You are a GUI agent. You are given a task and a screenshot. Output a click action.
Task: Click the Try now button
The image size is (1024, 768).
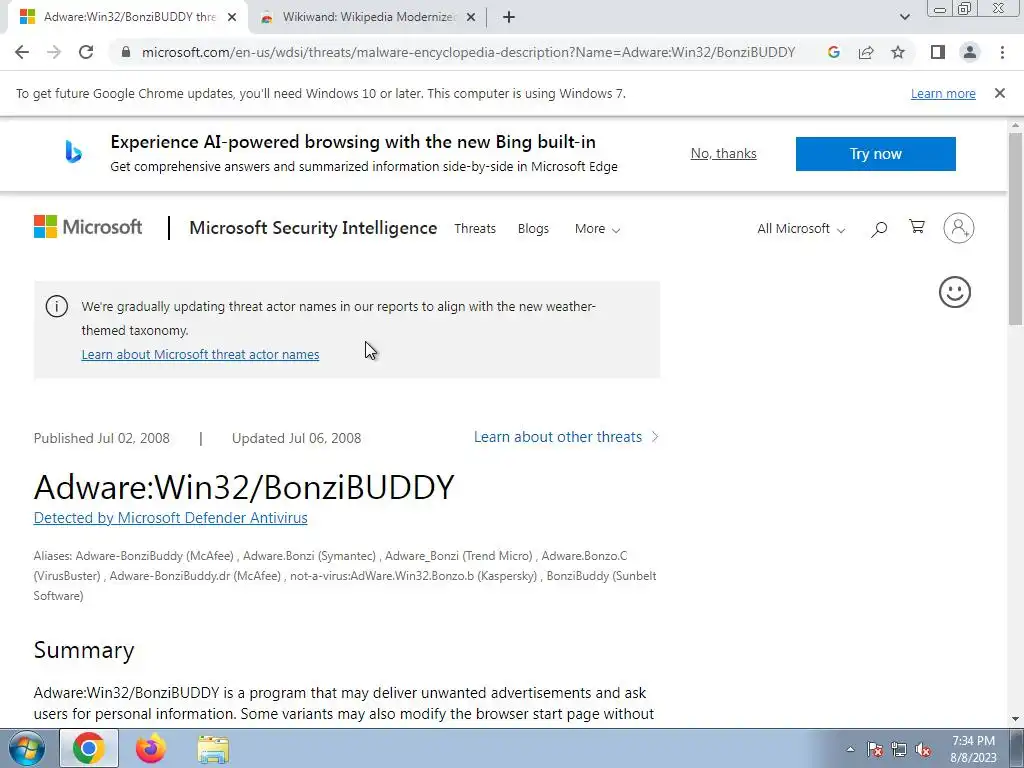pyautogui.click(x=876, y=154)
